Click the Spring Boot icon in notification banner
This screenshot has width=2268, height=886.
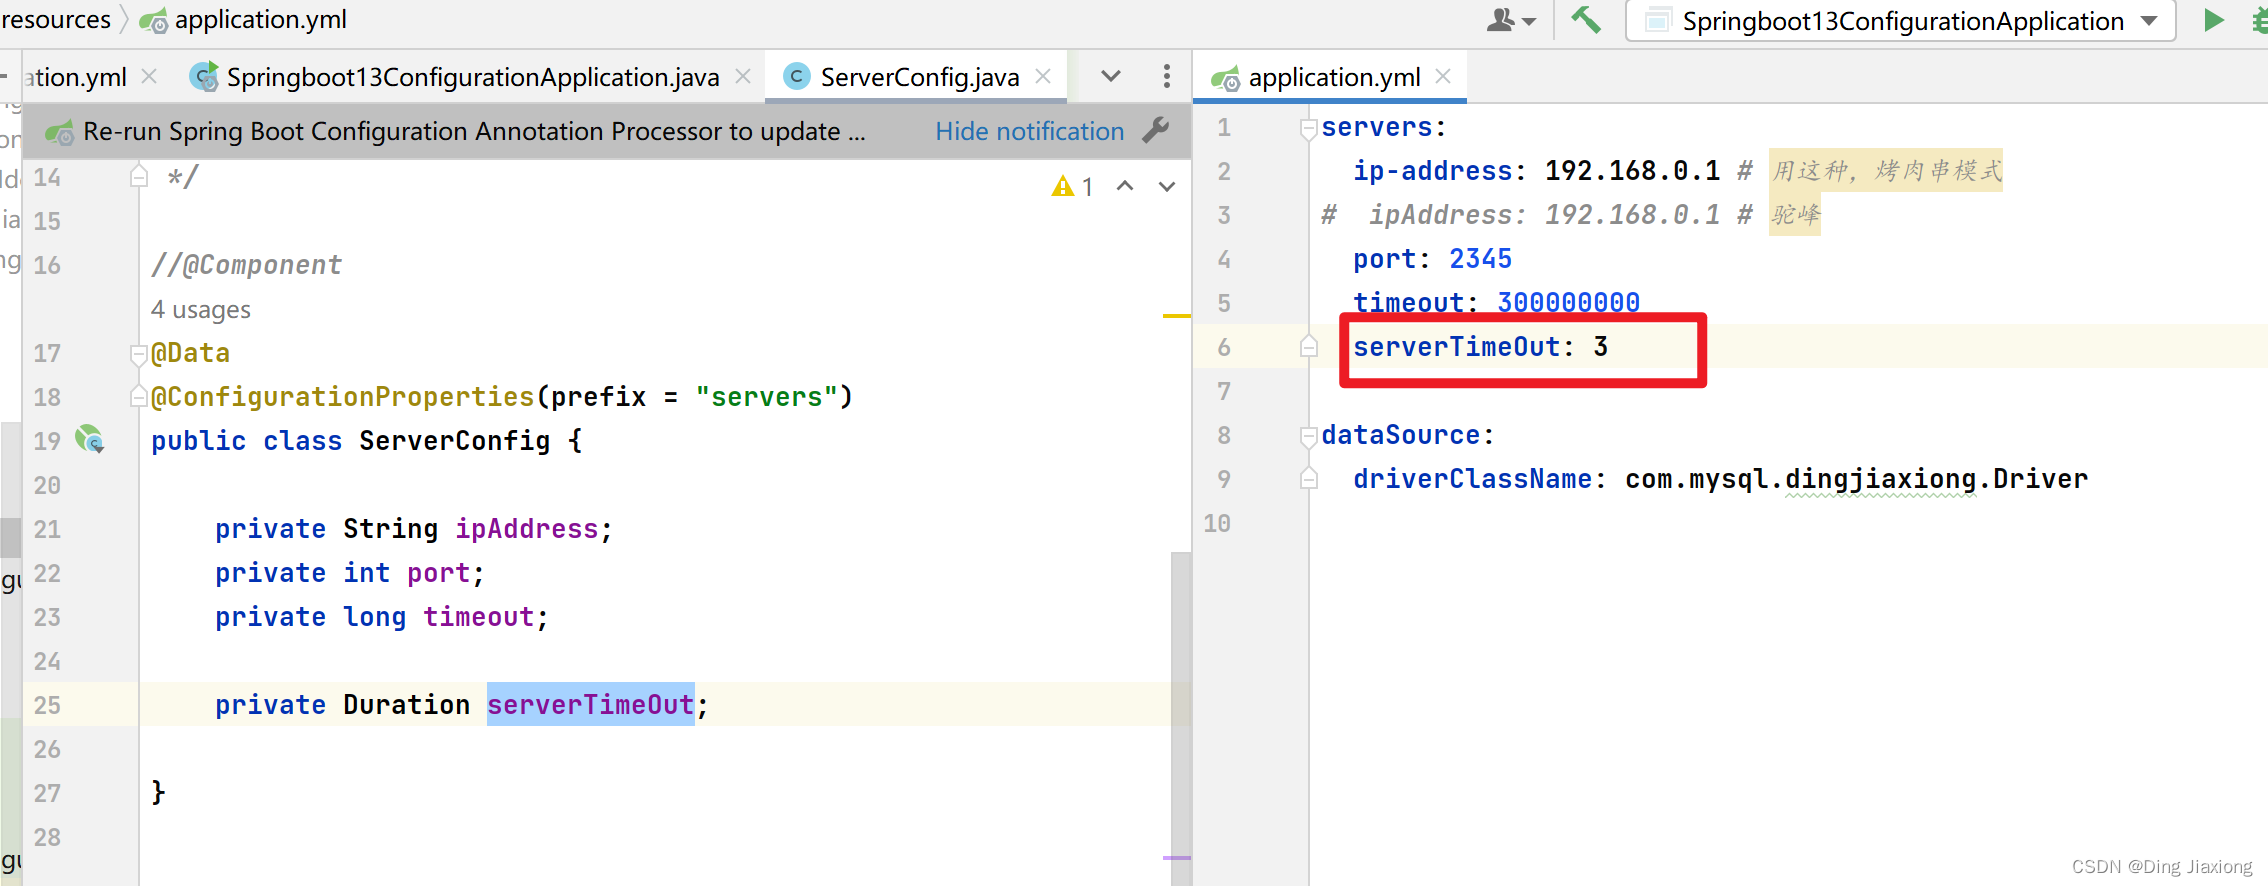[60, 132]
